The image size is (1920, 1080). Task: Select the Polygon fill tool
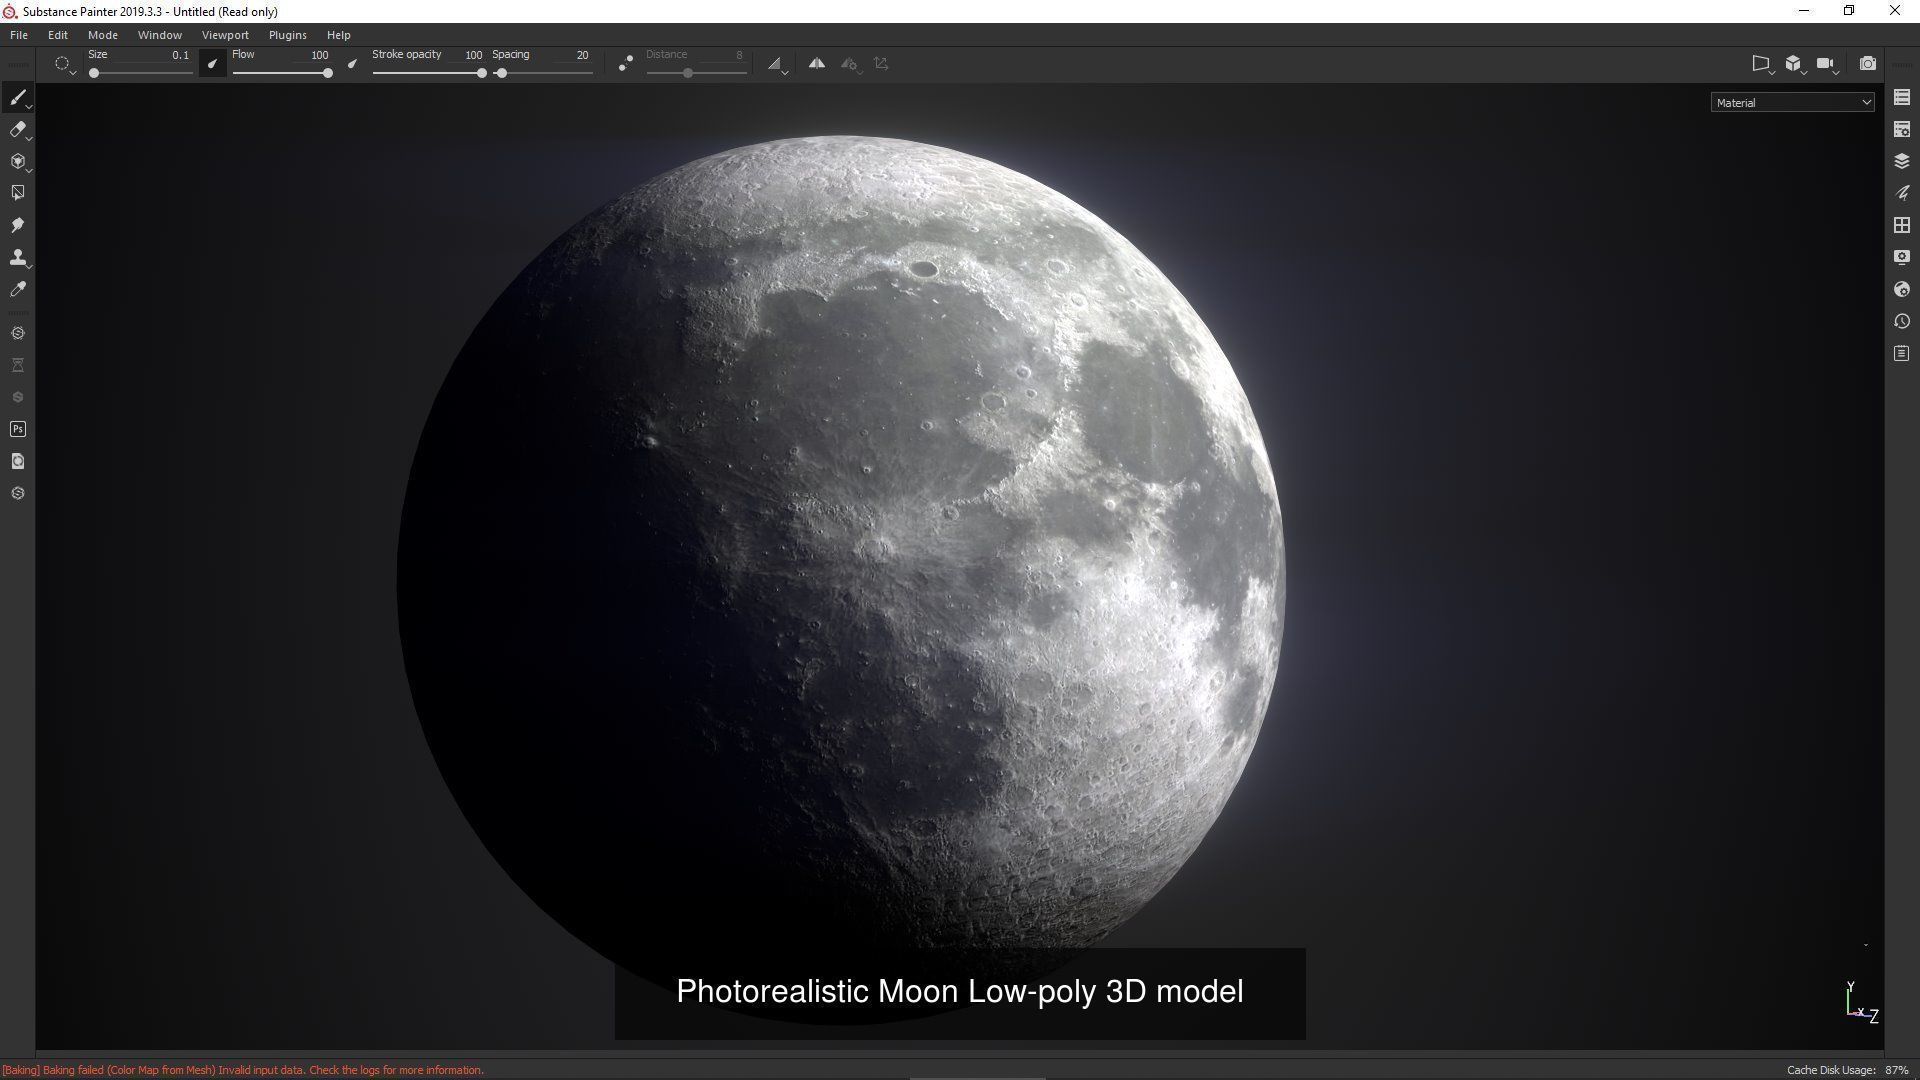17,192
